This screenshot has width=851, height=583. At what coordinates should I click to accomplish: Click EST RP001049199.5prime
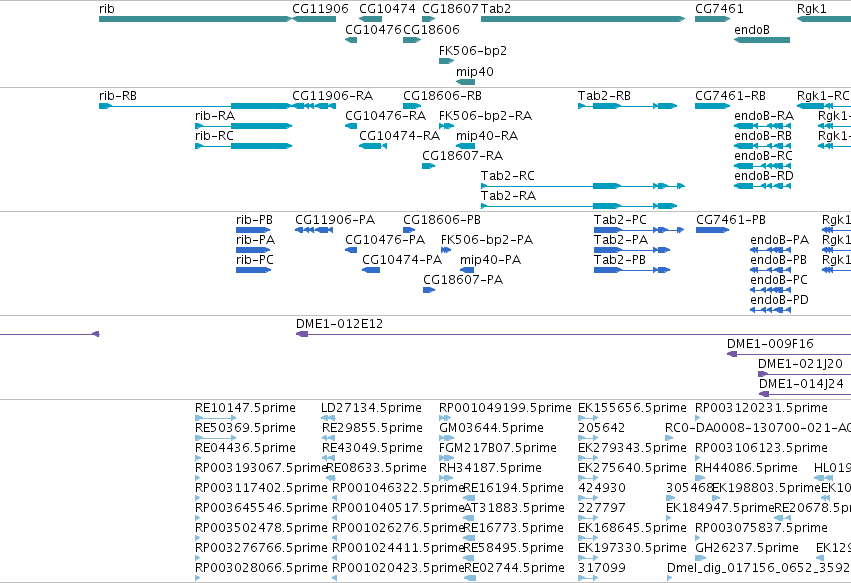tap(446, 419)
